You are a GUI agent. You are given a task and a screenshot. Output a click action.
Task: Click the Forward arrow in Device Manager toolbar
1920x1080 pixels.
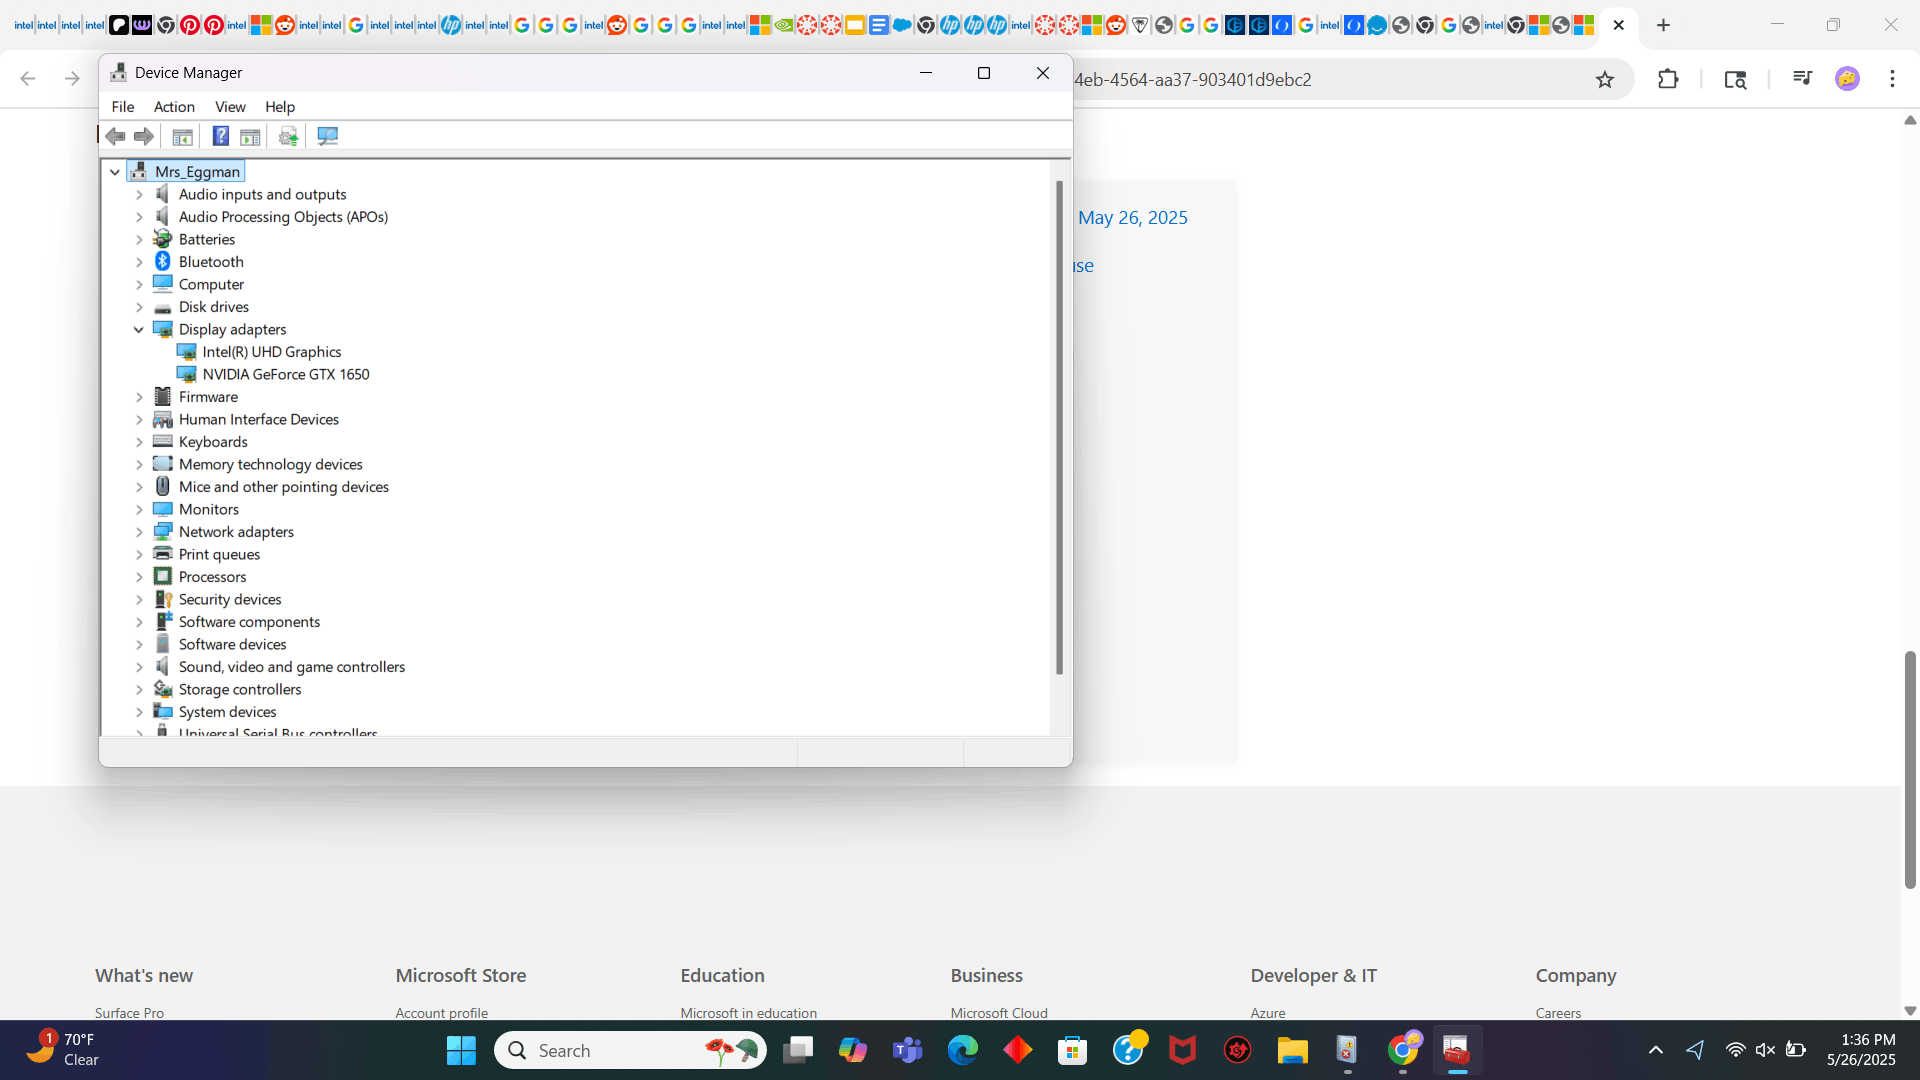pyautogui.click(x=144, y=136)
